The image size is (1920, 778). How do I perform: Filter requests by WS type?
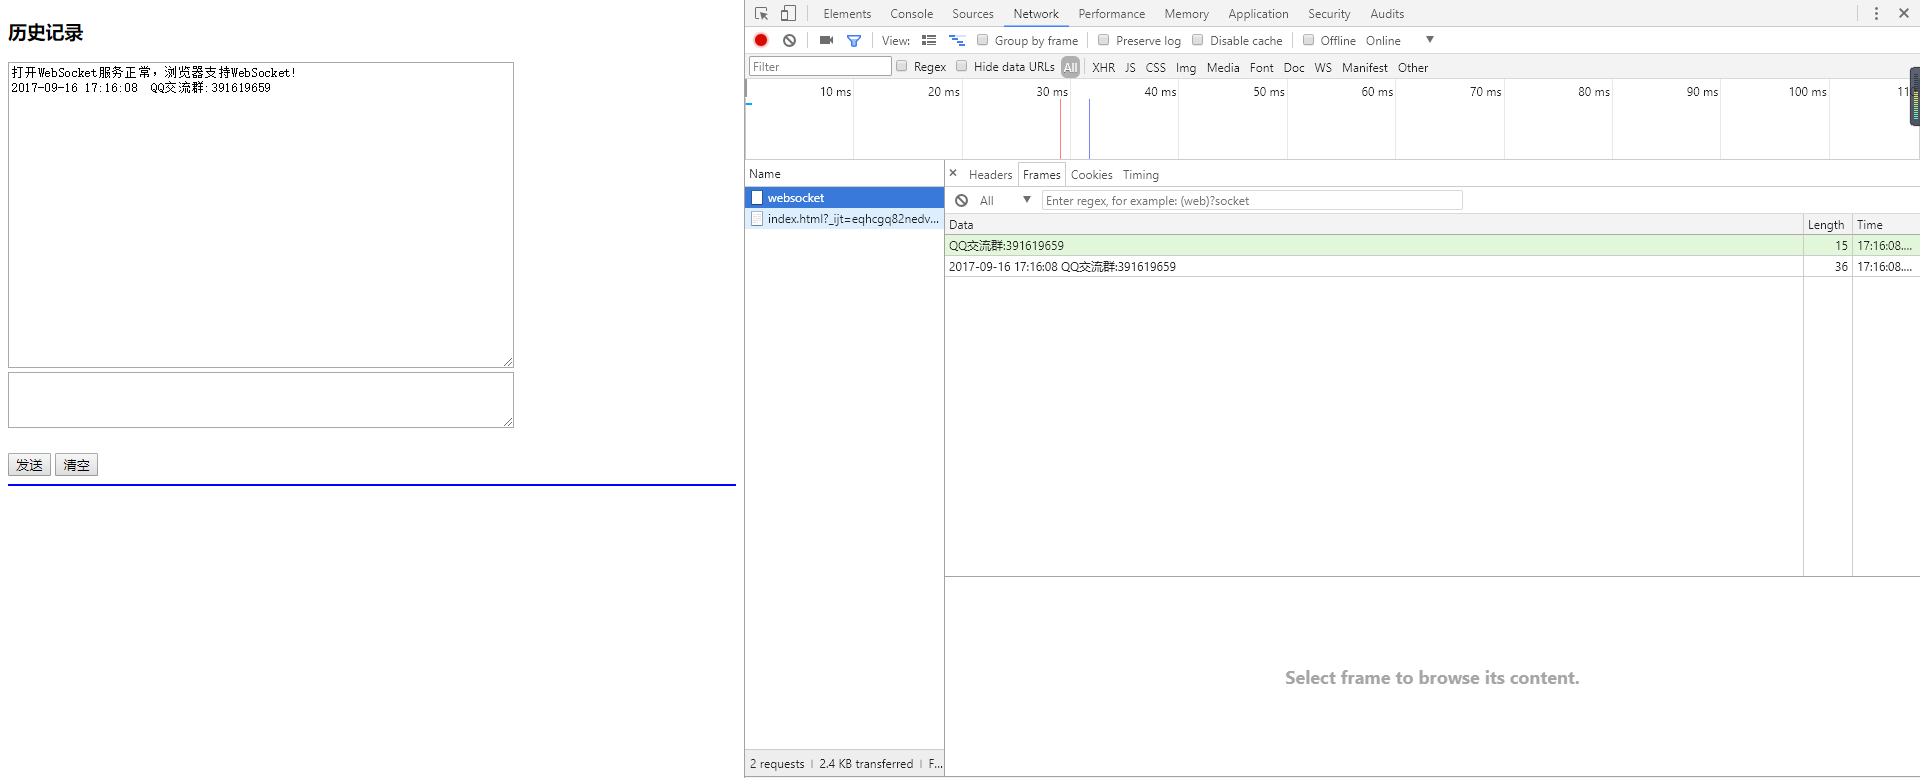click(x=1322, y=68)
